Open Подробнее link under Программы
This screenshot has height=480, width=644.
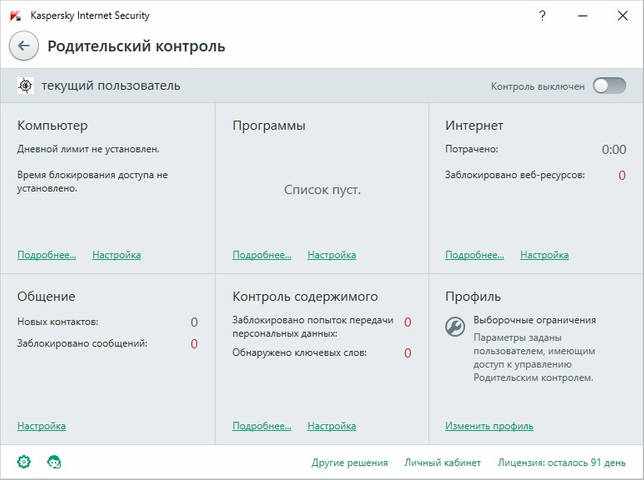262,255
